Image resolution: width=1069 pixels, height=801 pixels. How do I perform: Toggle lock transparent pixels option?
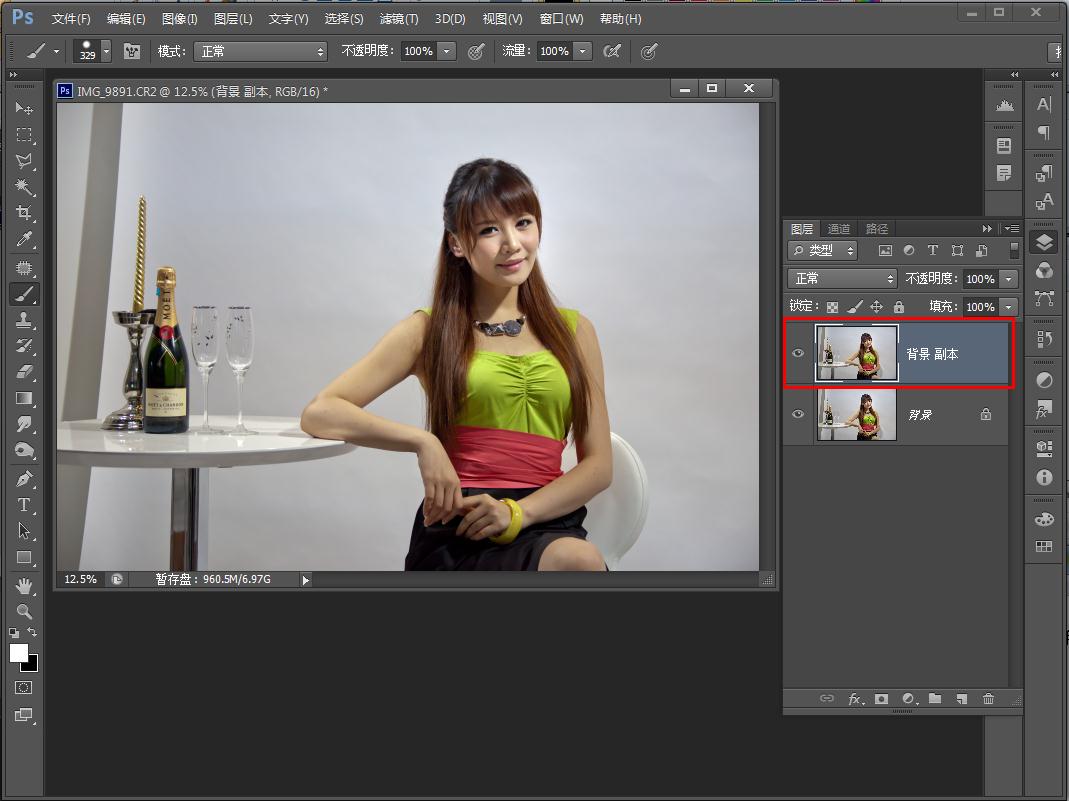(832, 307)
